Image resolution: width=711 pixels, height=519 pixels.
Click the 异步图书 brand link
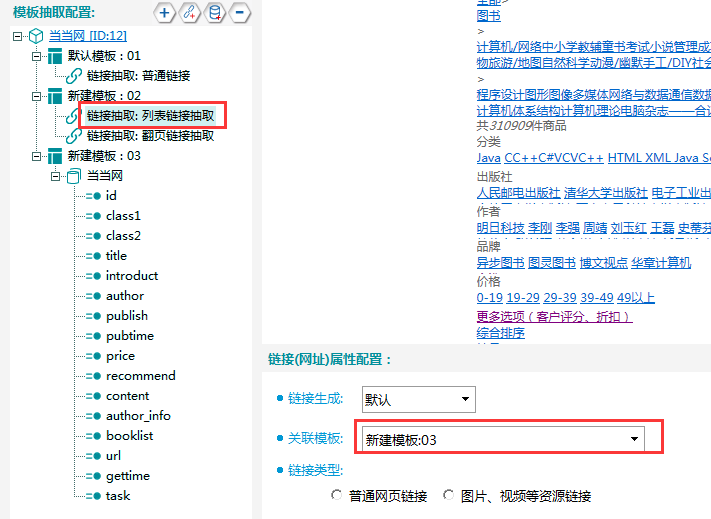(500, 263)
